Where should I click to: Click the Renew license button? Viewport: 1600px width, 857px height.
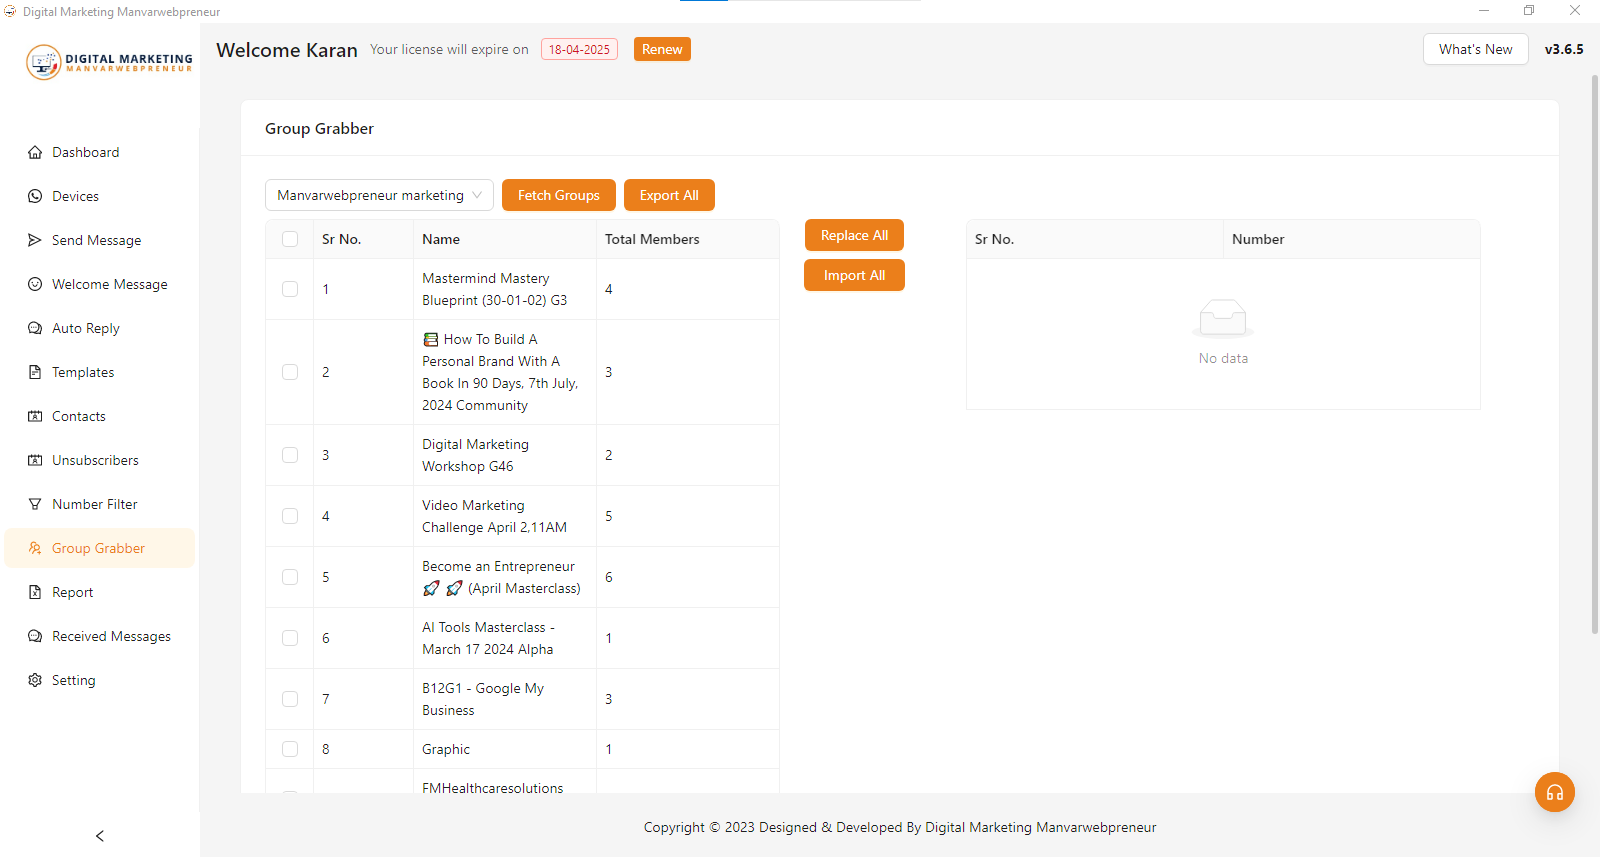pyautogui.click(x=662, y=50)
